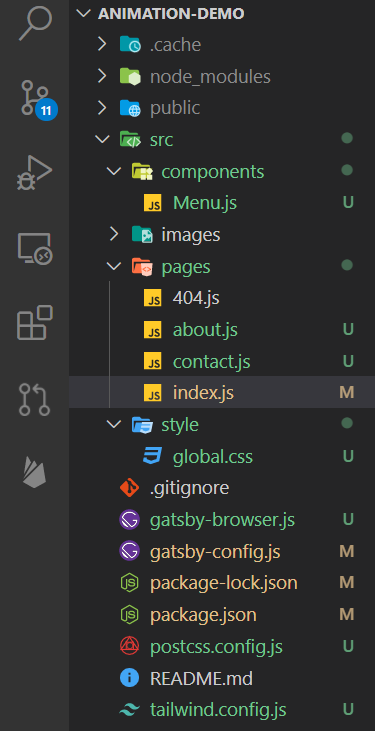
Task: Click the JS icon next to 404.js
Action: [153, 298]
